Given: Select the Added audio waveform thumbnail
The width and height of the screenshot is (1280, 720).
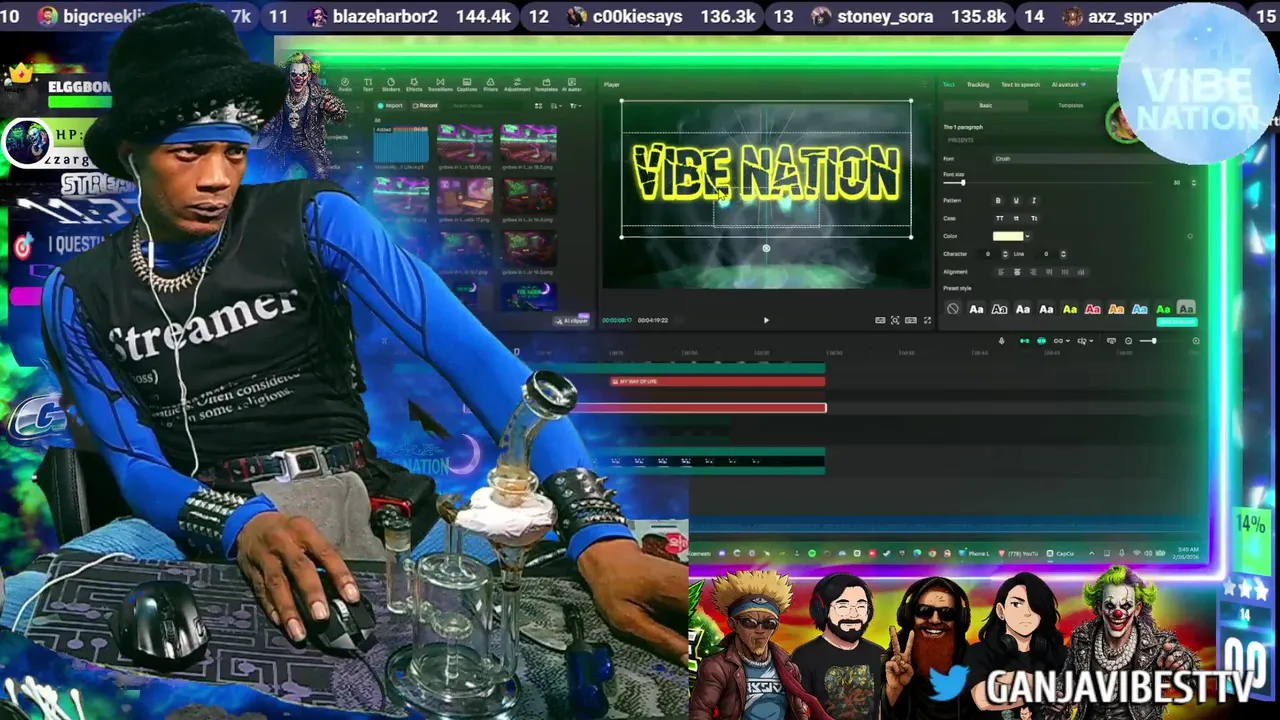Looking at the screenshot, I should [400, 145].
